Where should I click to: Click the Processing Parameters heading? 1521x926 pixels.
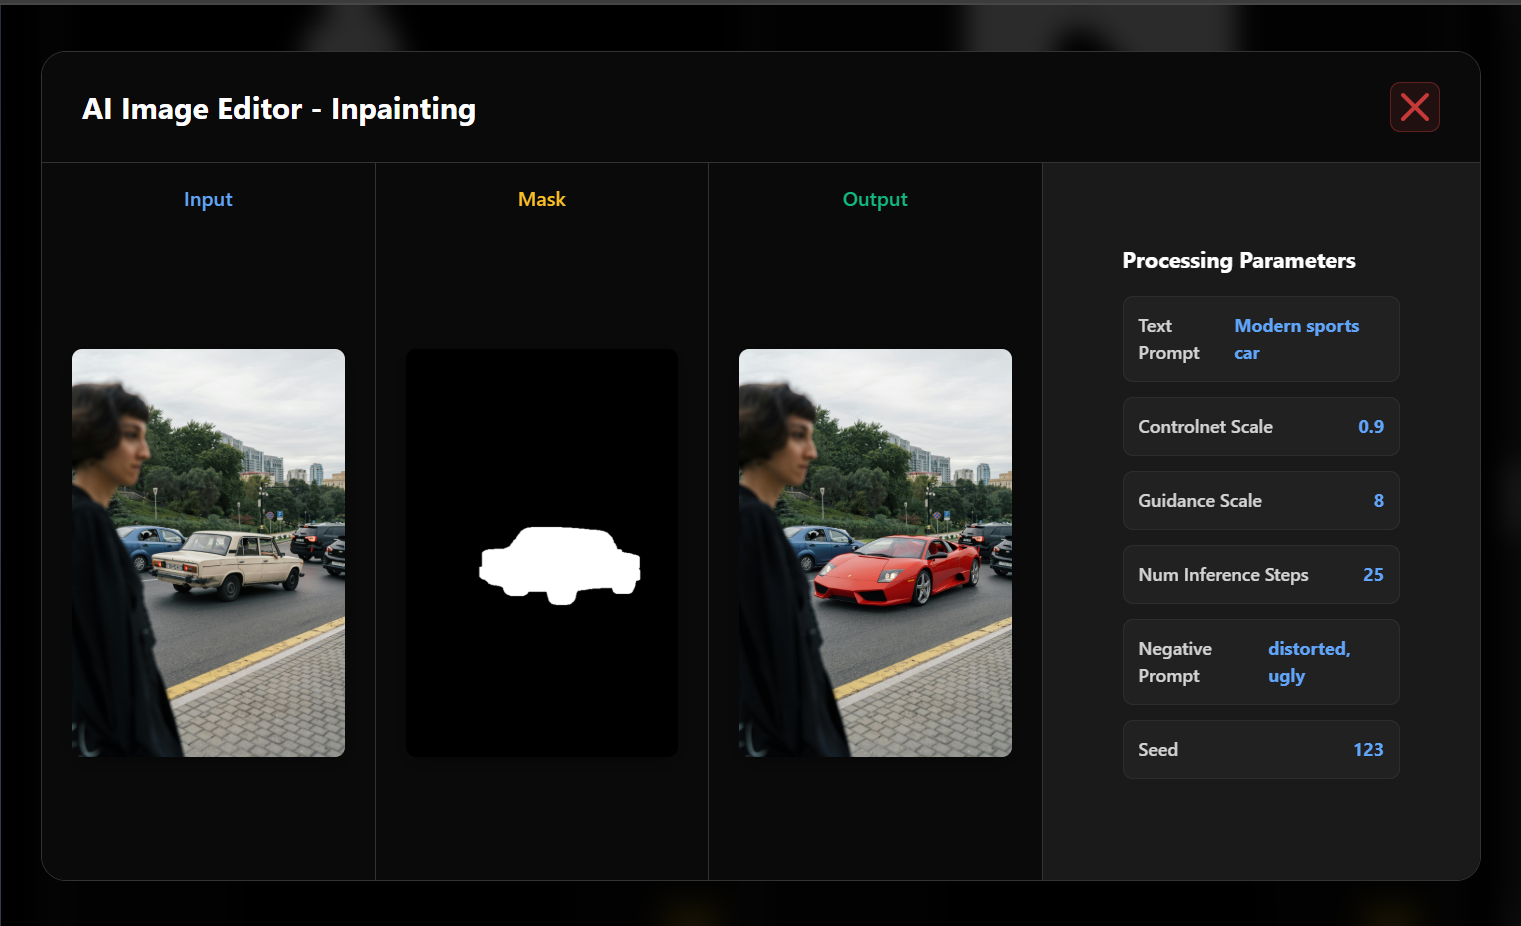[x=1239, y=261]
